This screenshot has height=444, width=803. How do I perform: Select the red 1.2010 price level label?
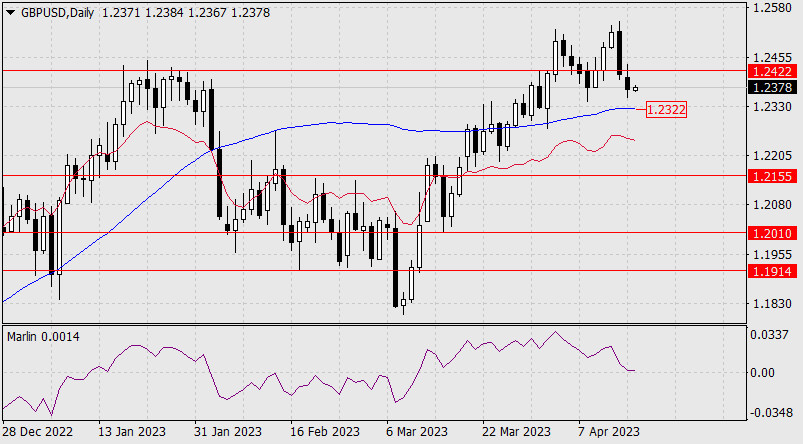[772, 234]
